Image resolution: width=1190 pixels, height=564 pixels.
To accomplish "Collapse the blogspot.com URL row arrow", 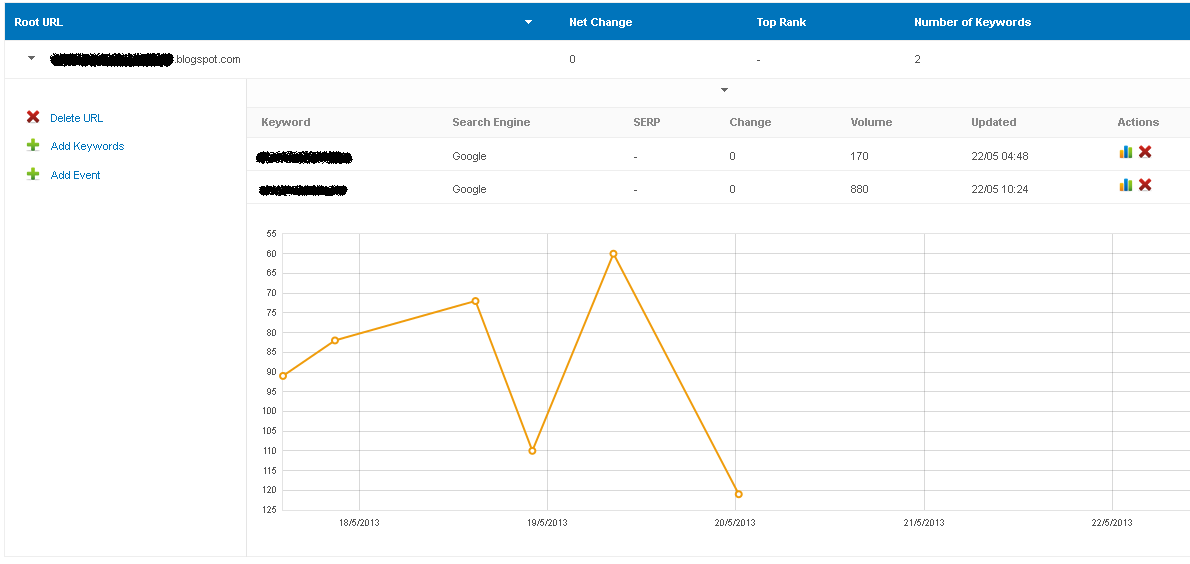I will point(31,58).
